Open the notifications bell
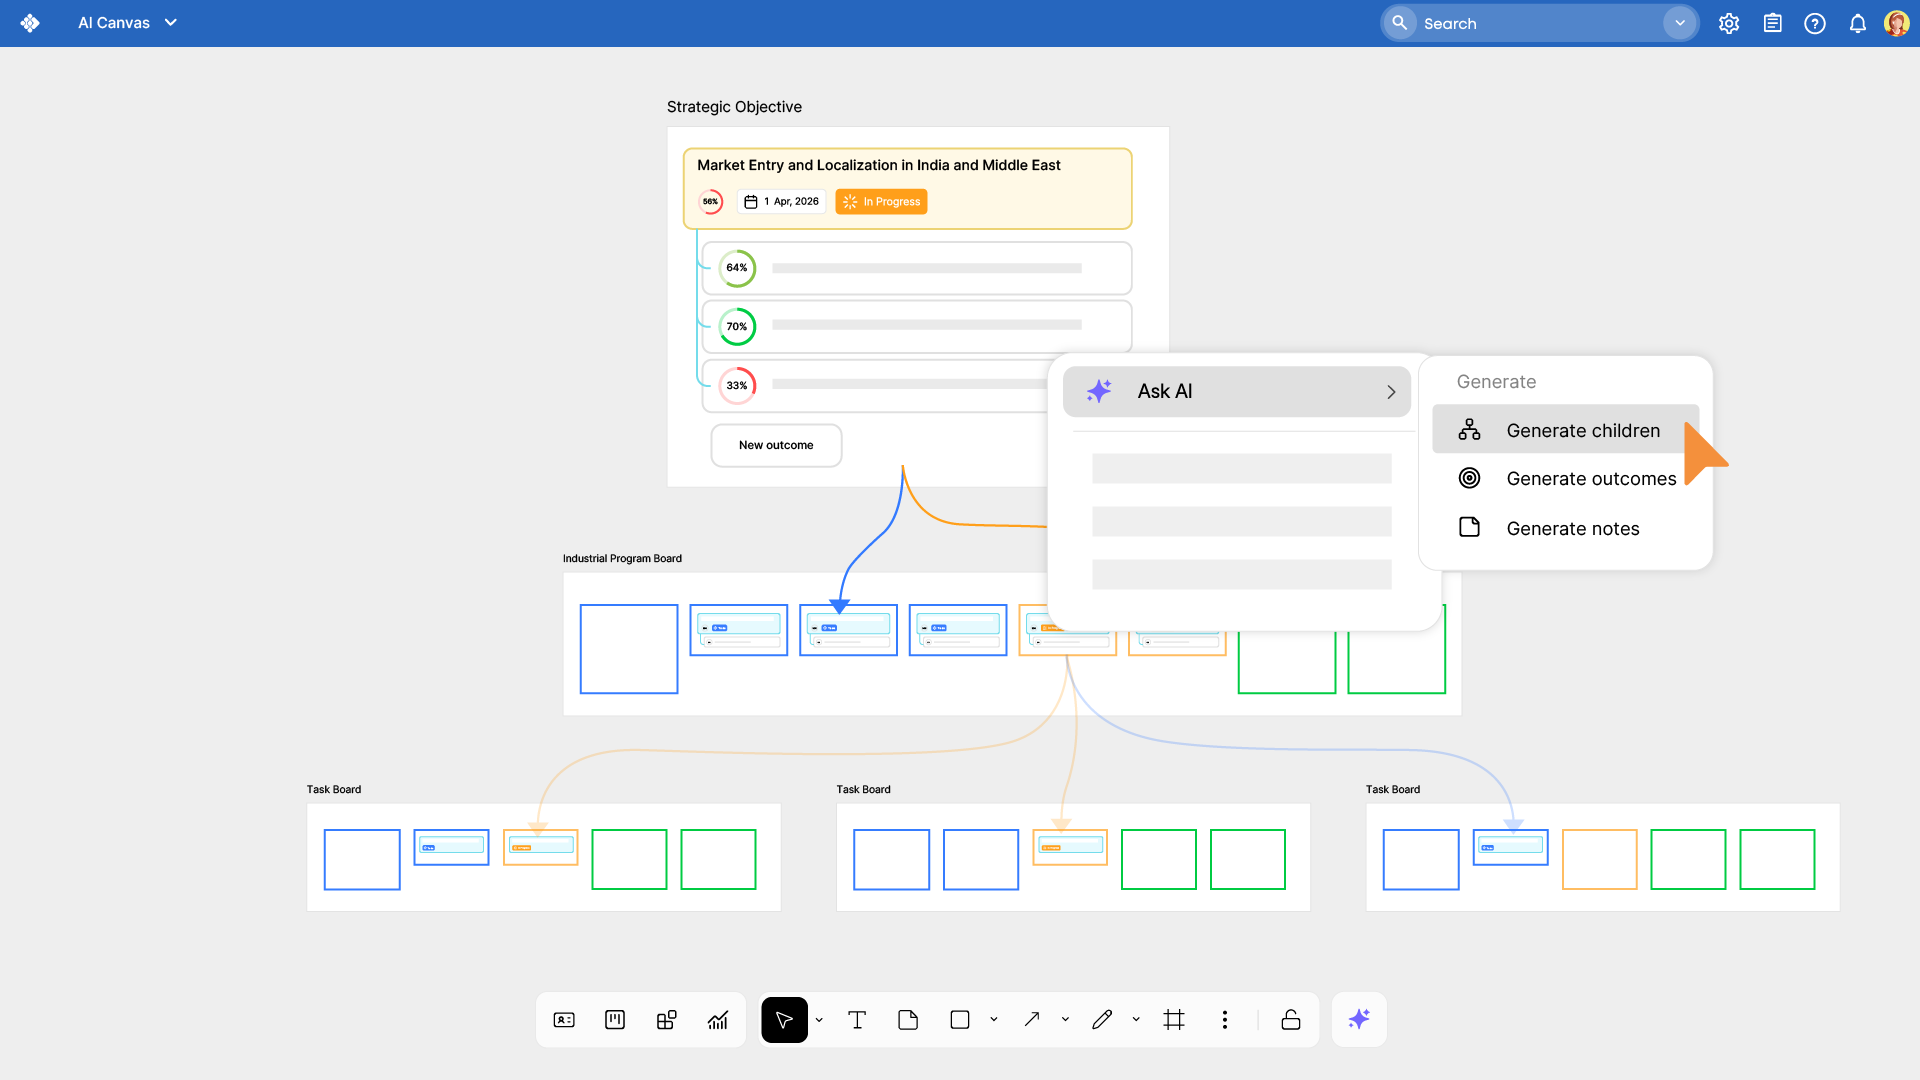 (1857, 23)
